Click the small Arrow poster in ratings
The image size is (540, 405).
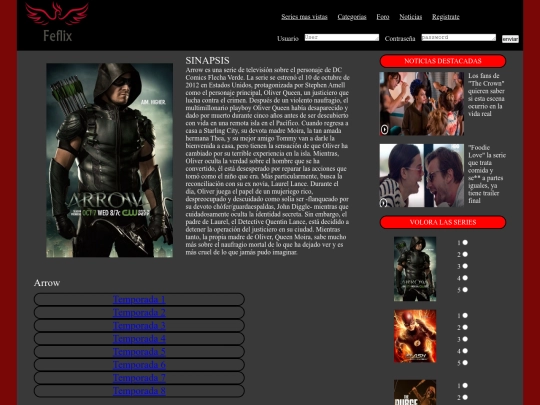coord(415,269)
